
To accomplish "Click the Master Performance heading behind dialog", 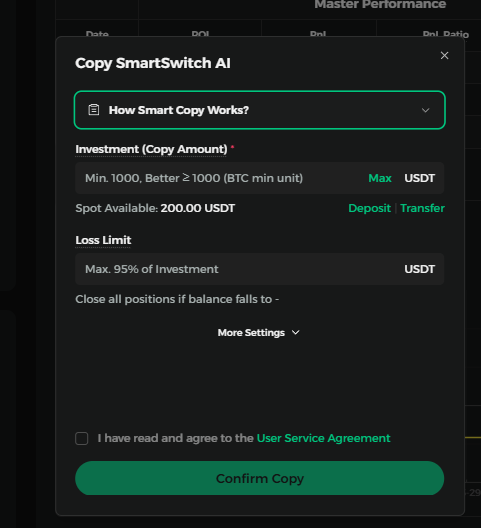I will pyautogui.click(x=380, y=4).
